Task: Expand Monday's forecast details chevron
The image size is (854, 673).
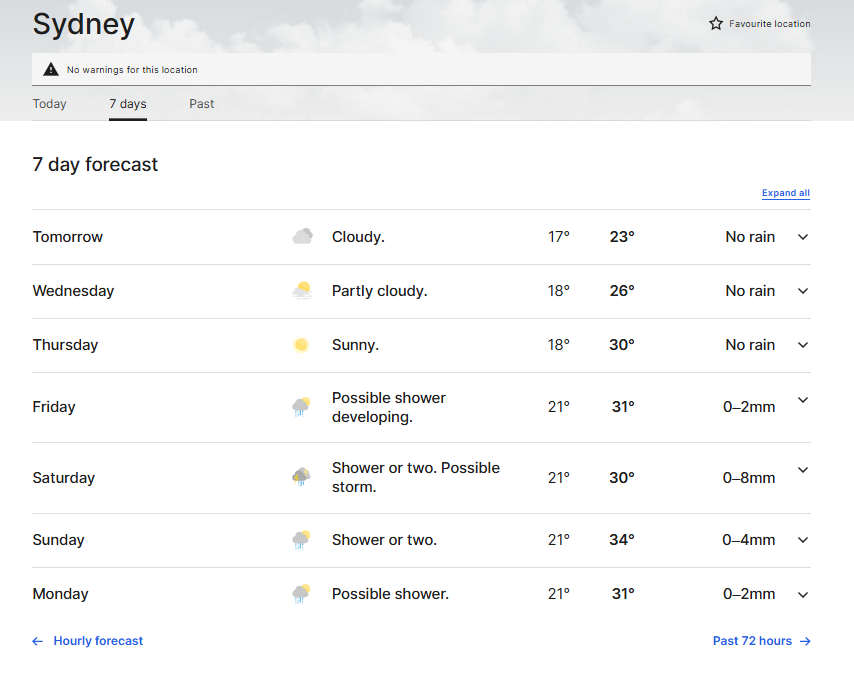Action: 803,595
